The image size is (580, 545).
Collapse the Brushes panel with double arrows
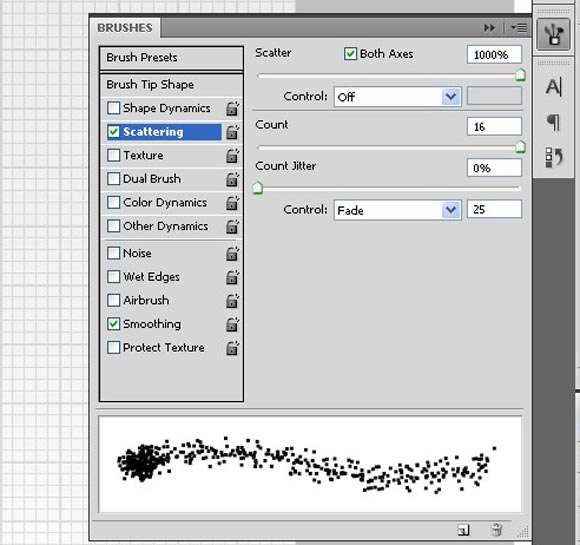pyautogui.click(x=489, y=28)
